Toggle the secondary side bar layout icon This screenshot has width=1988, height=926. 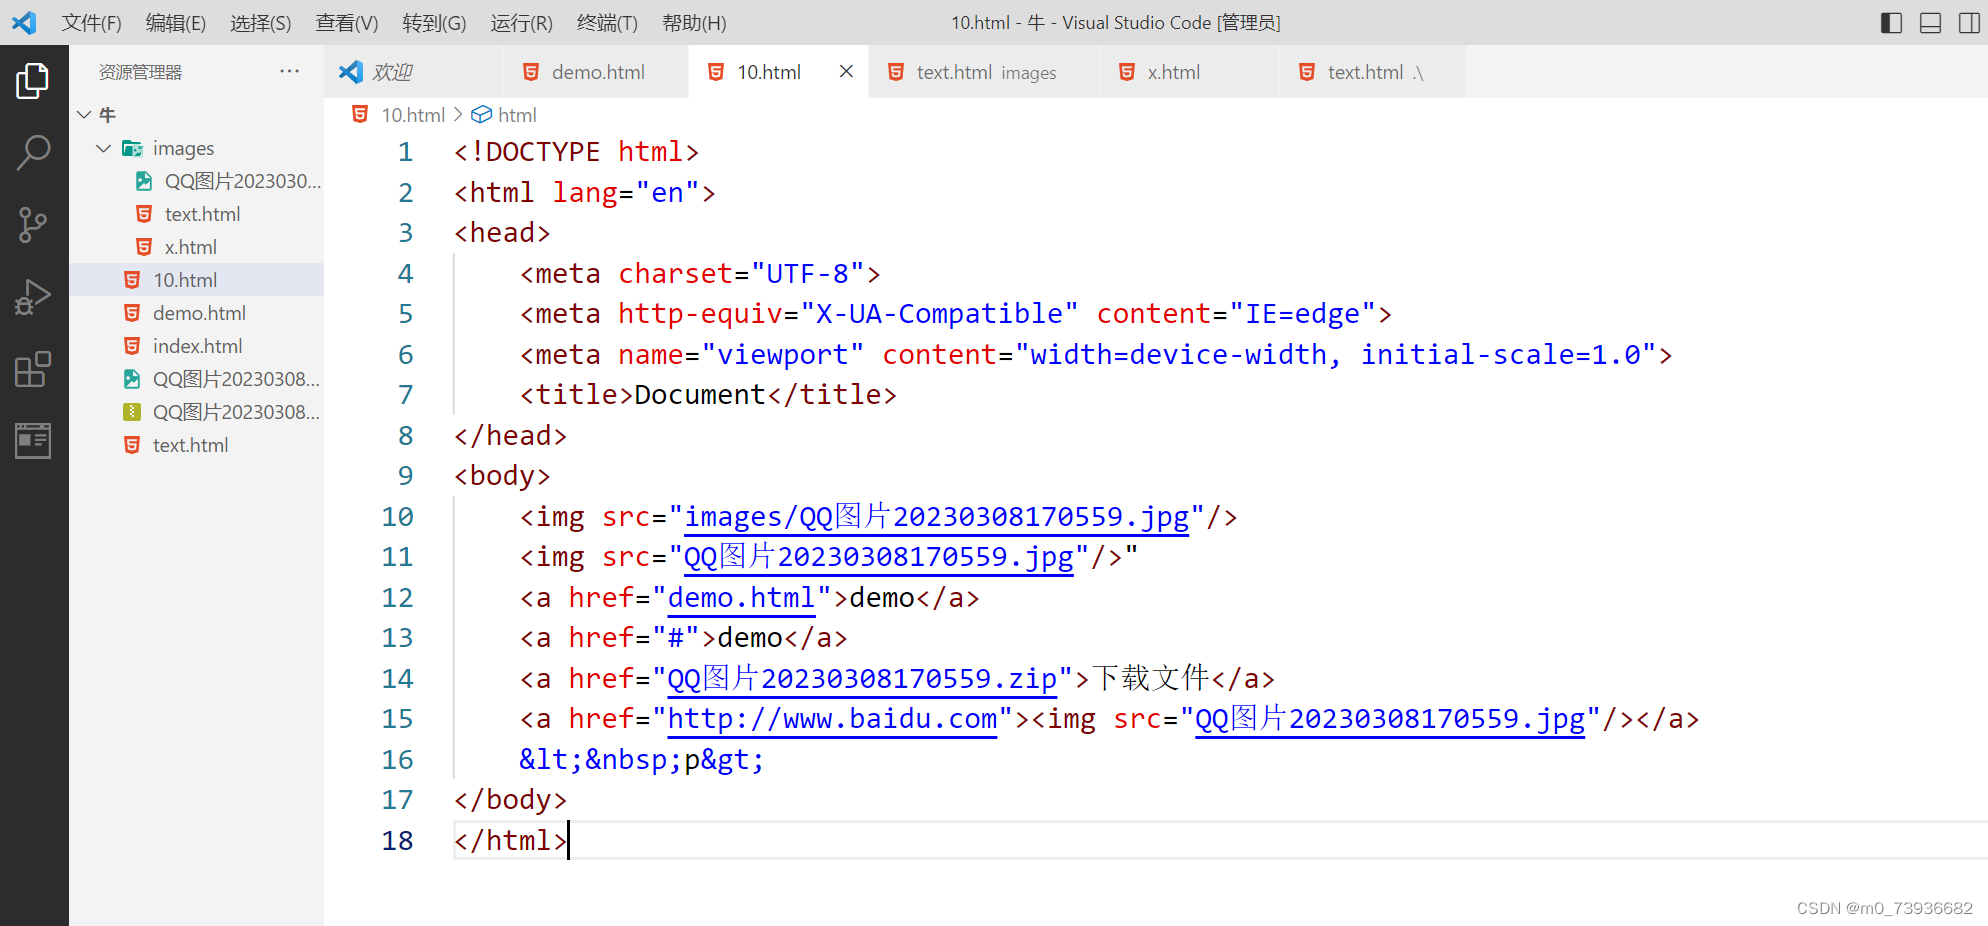click(1969, 23)
